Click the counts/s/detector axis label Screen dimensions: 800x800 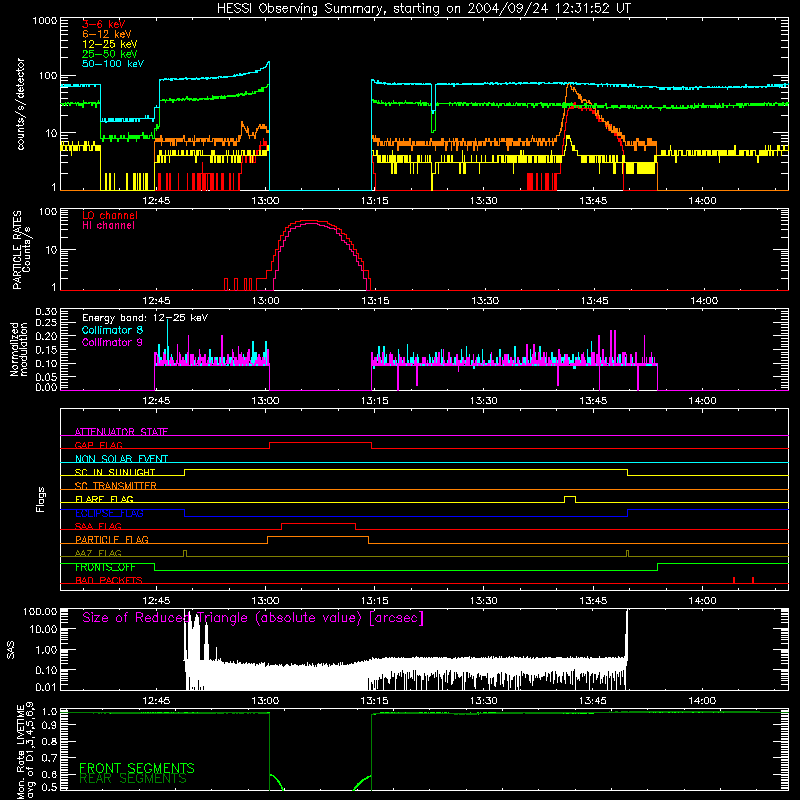[20, 104]
